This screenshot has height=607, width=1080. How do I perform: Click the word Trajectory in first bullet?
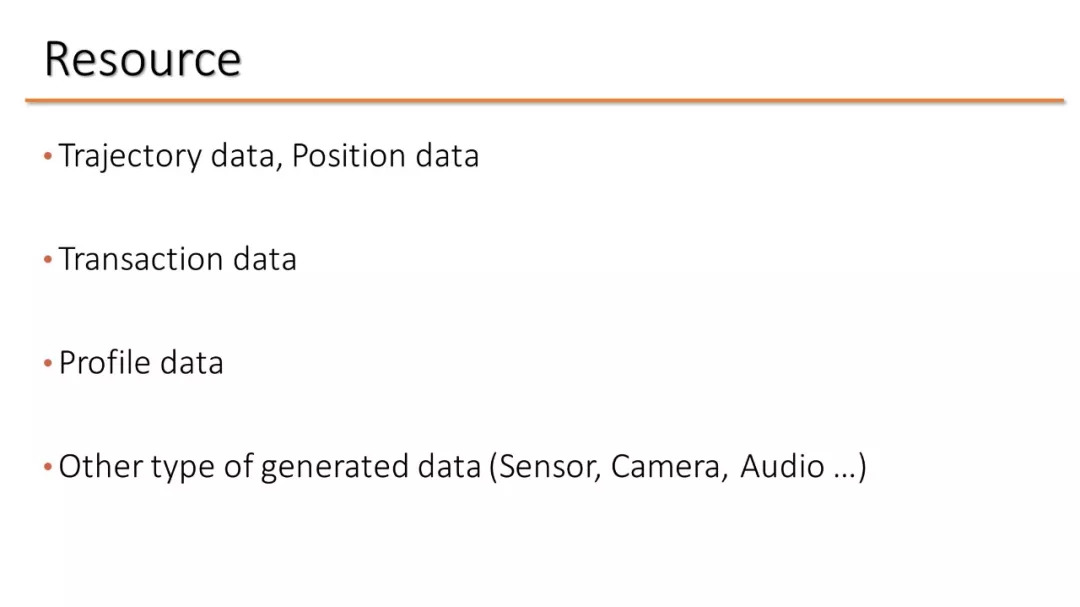click(x=130, y=156)
